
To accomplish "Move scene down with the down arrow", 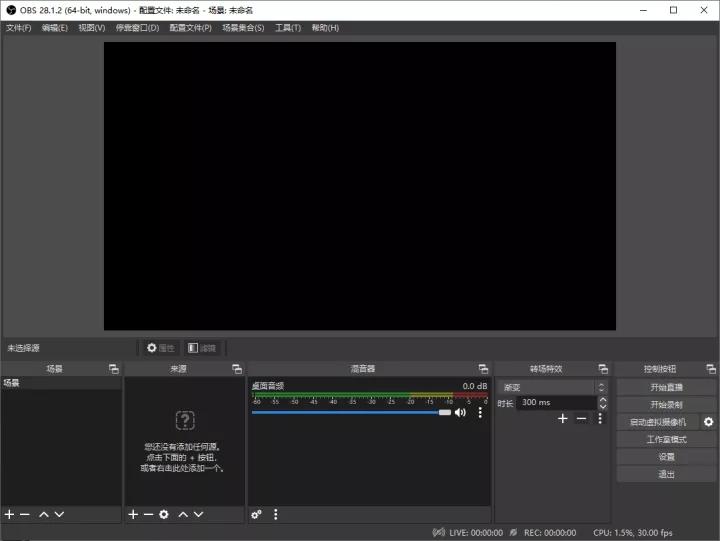I will click(x=59, y=514).
